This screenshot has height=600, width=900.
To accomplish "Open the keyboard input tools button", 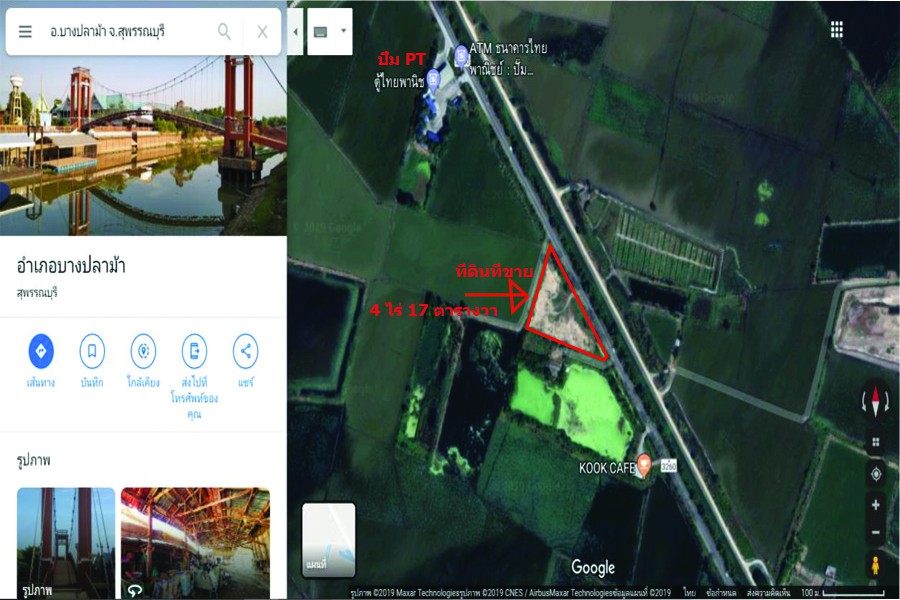I will point(320,32).
